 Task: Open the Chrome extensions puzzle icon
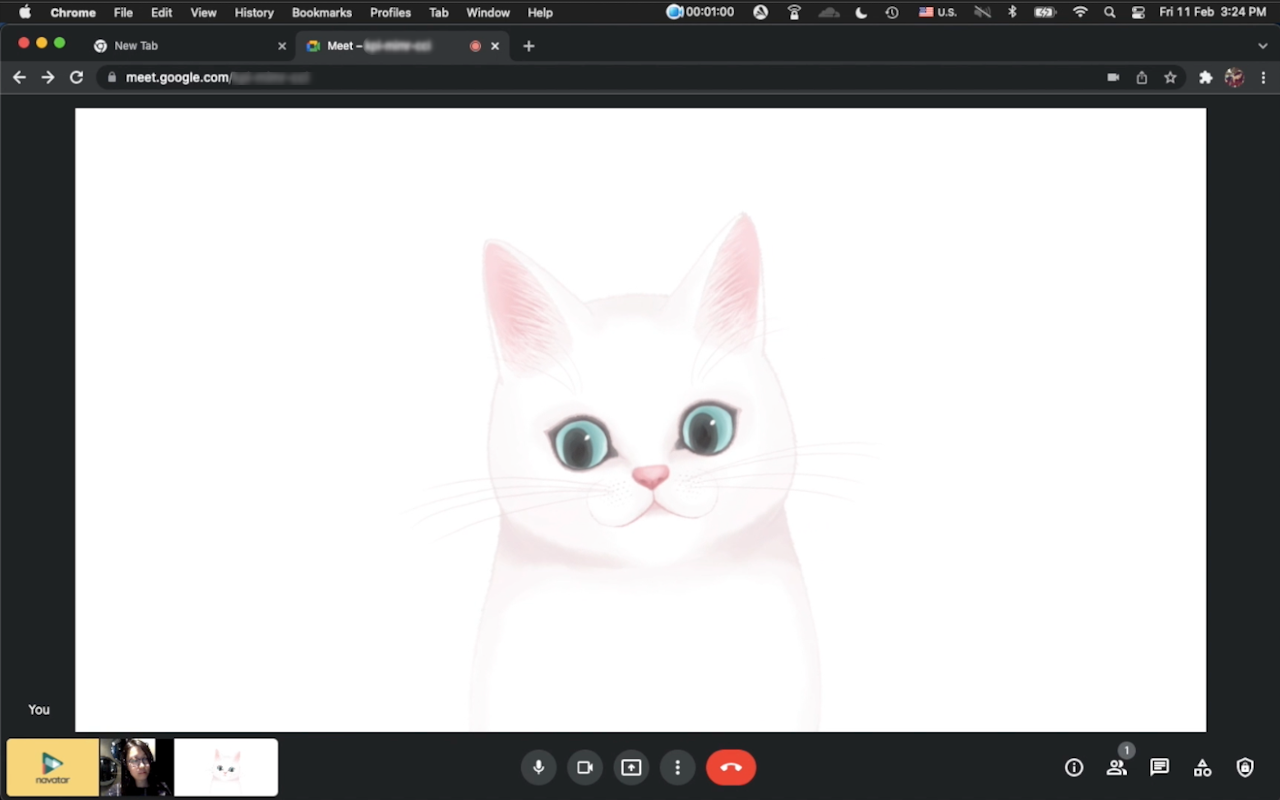point(1204,77)
